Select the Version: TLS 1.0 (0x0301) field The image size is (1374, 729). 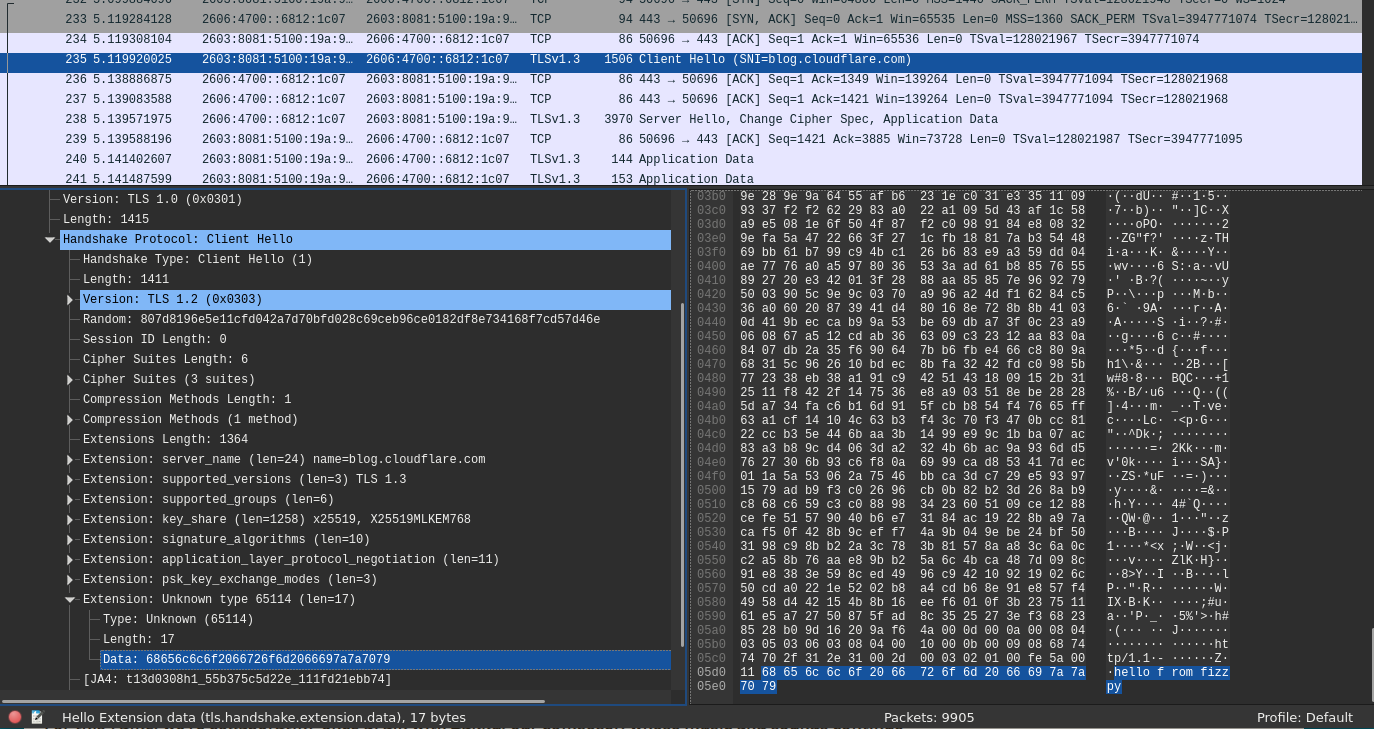(152, 200)
